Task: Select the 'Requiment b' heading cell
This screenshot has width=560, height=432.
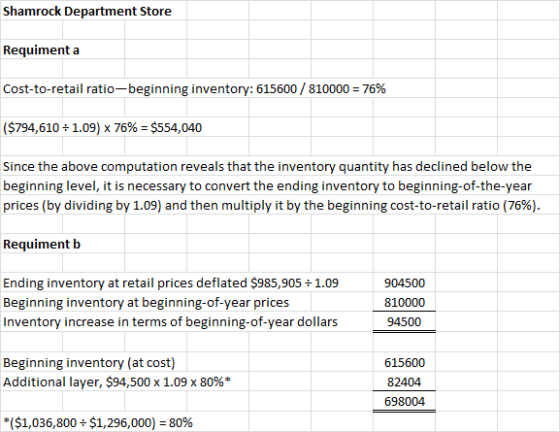Action: click(42, 244)
